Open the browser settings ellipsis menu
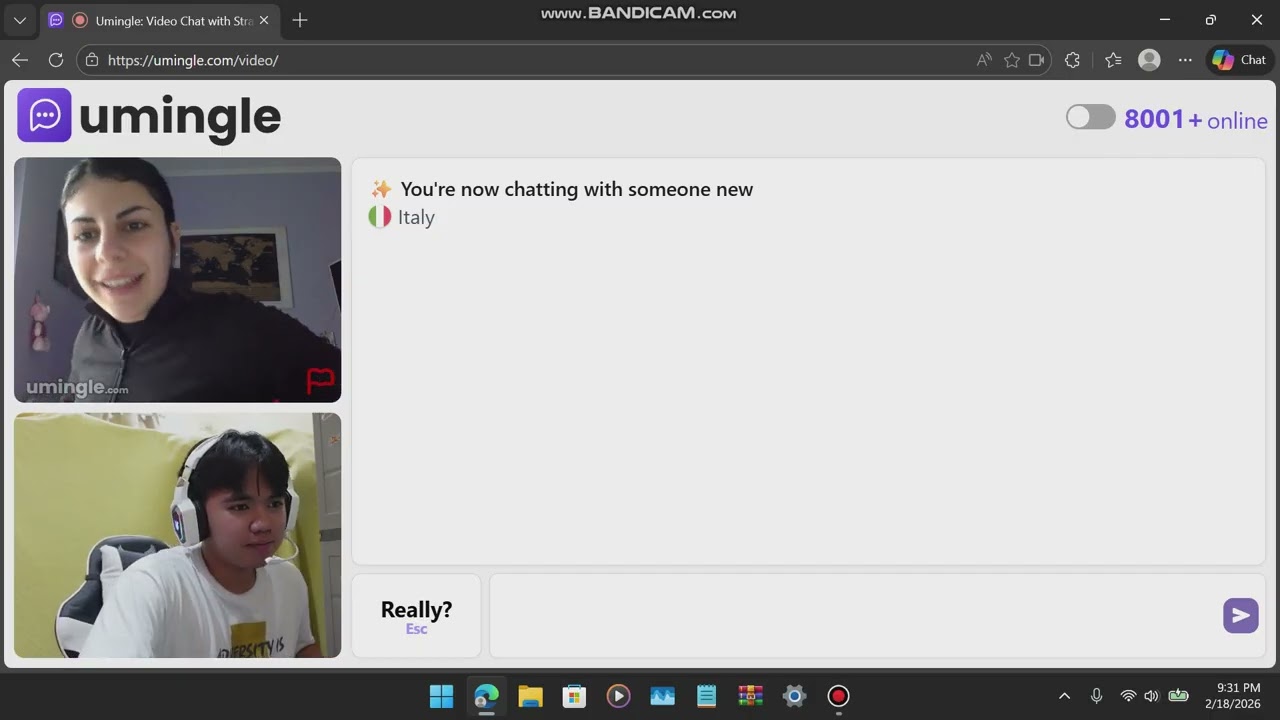 [1185, 60]
